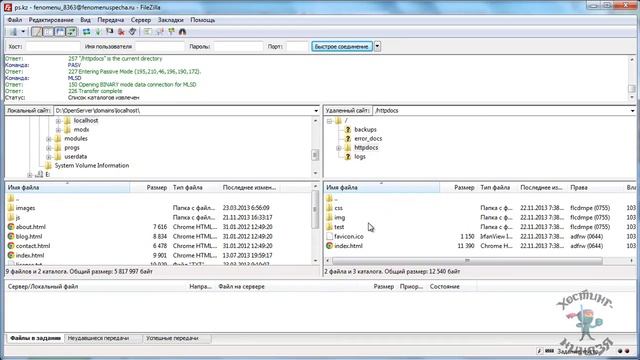Disconnect from server icon
This screenshot has width=640, height=360.
(121, 32)
